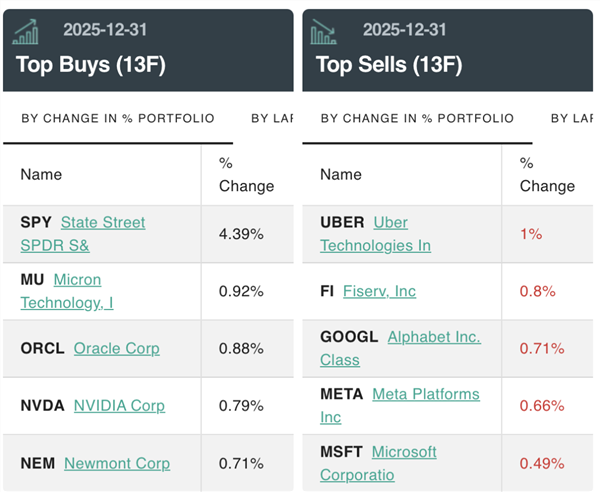Open the NVIDIA Corp link
The height and width of the screenshot is (492, 600).
(x=119, y=406)
